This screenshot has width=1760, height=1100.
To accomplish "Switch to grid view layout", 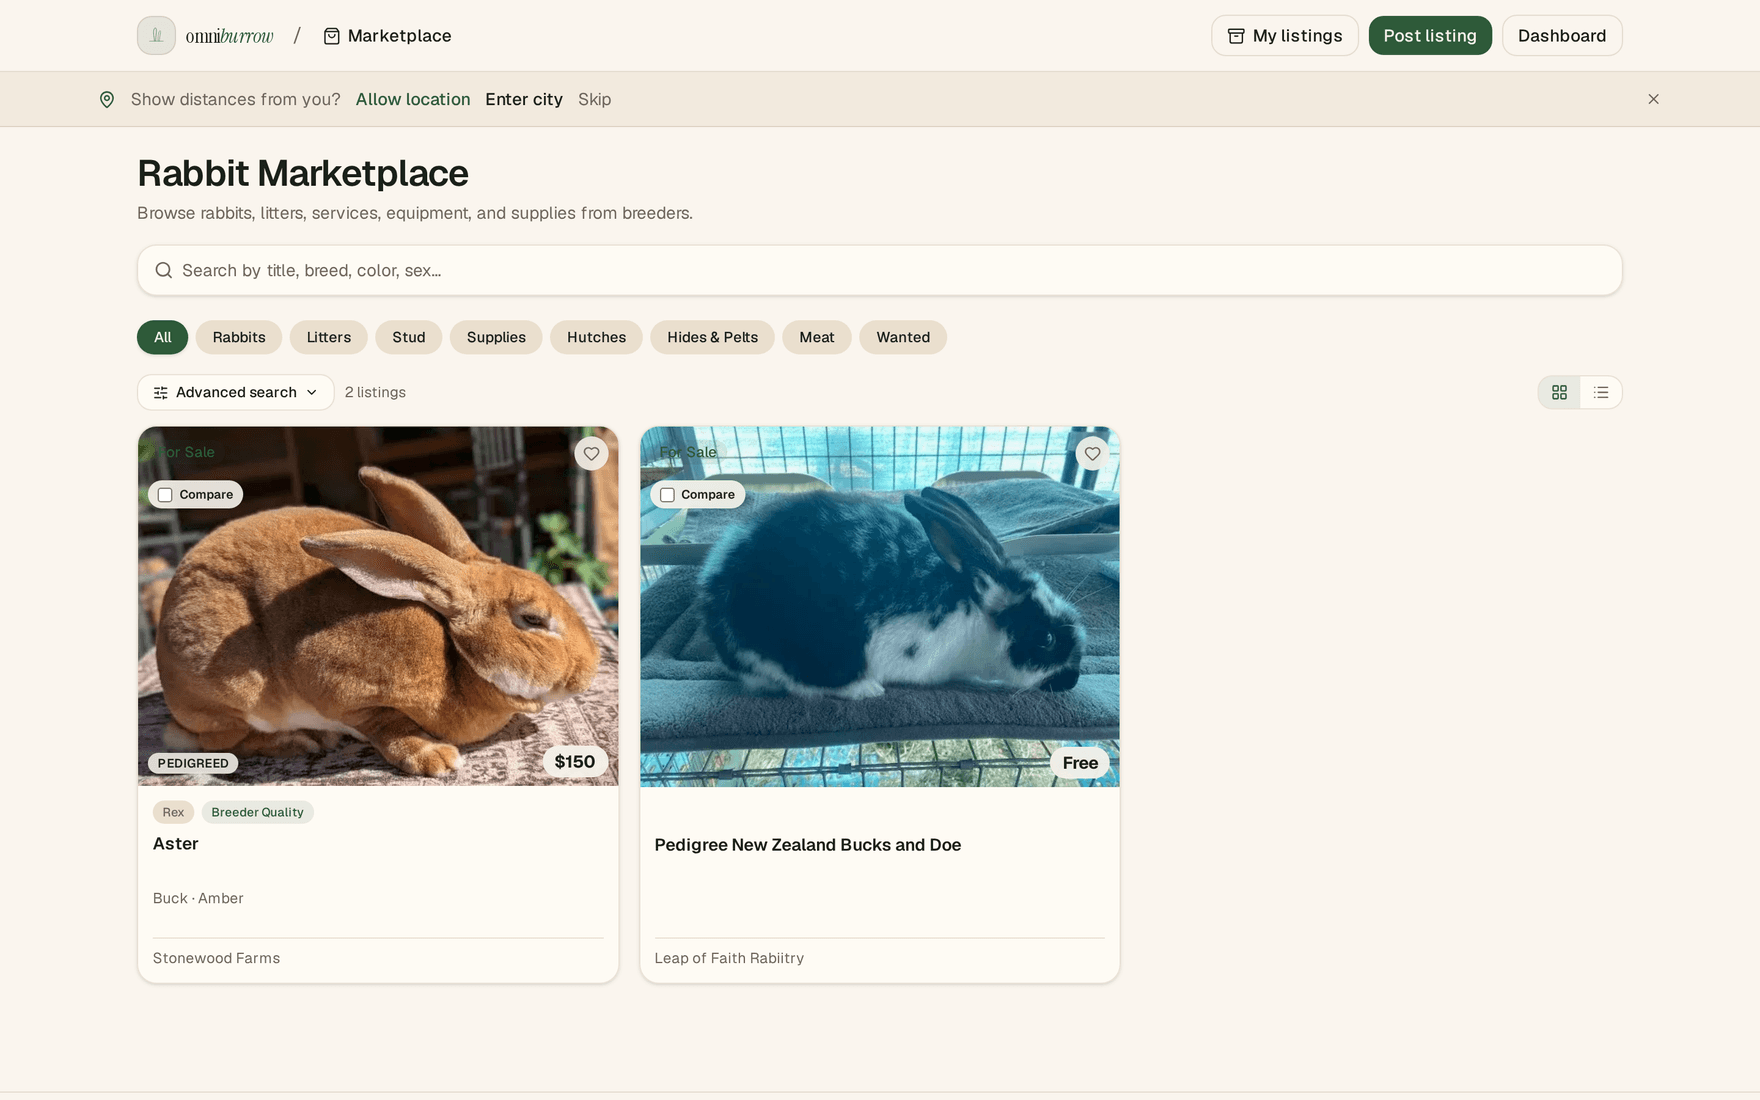I will click(x=1559, y=392).
